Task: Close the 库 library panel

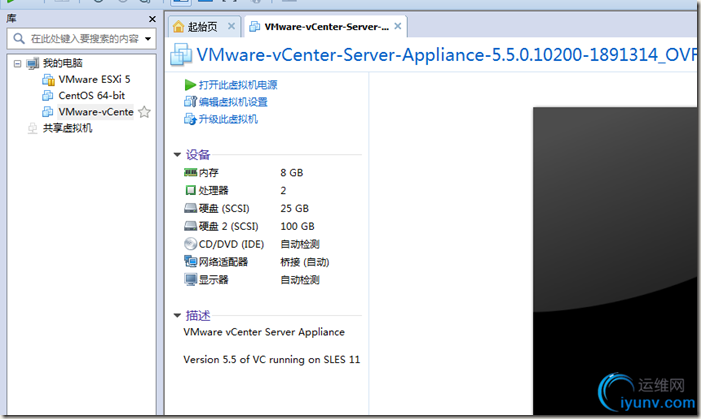Action: [x=152, y=19]
